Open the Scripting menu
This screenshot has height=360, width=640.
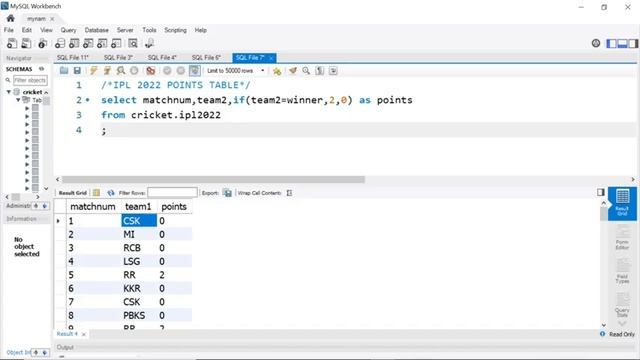click(175, 30)
